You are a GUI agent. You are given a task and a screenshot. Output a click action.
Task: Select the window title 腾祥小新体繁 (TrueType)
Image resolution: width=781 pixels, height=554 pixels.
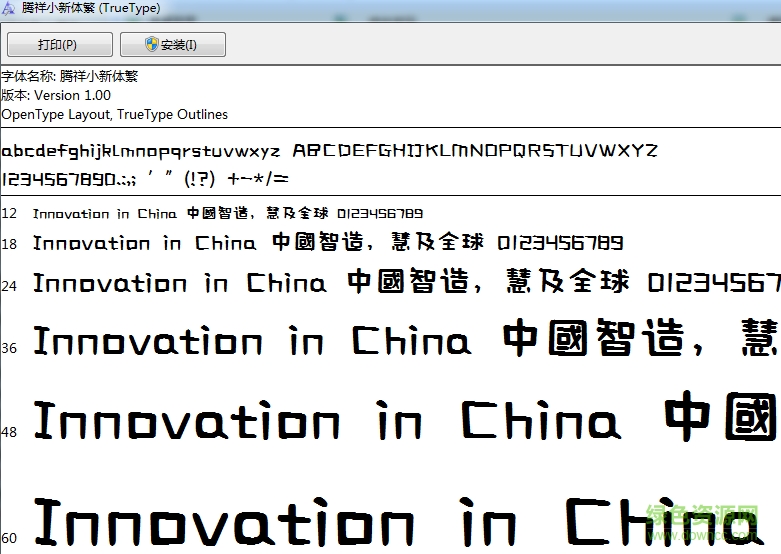[x=91, y=8]
